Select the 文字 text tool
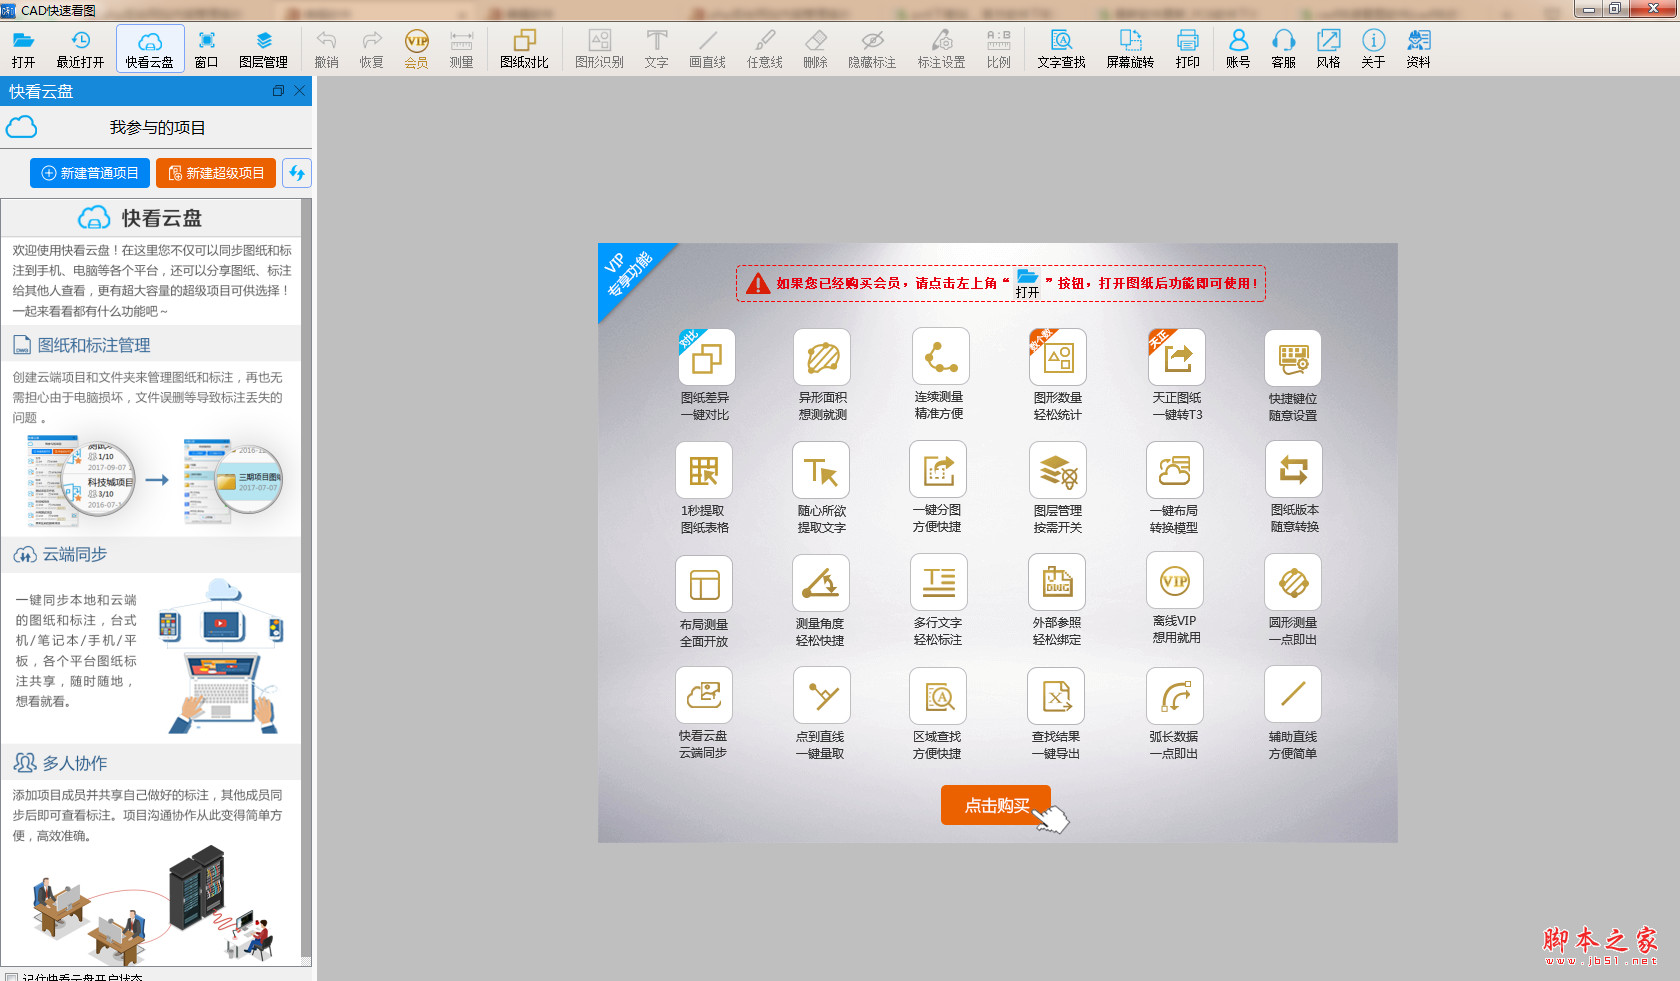The image size is (1680, 981). pos(656,48)
